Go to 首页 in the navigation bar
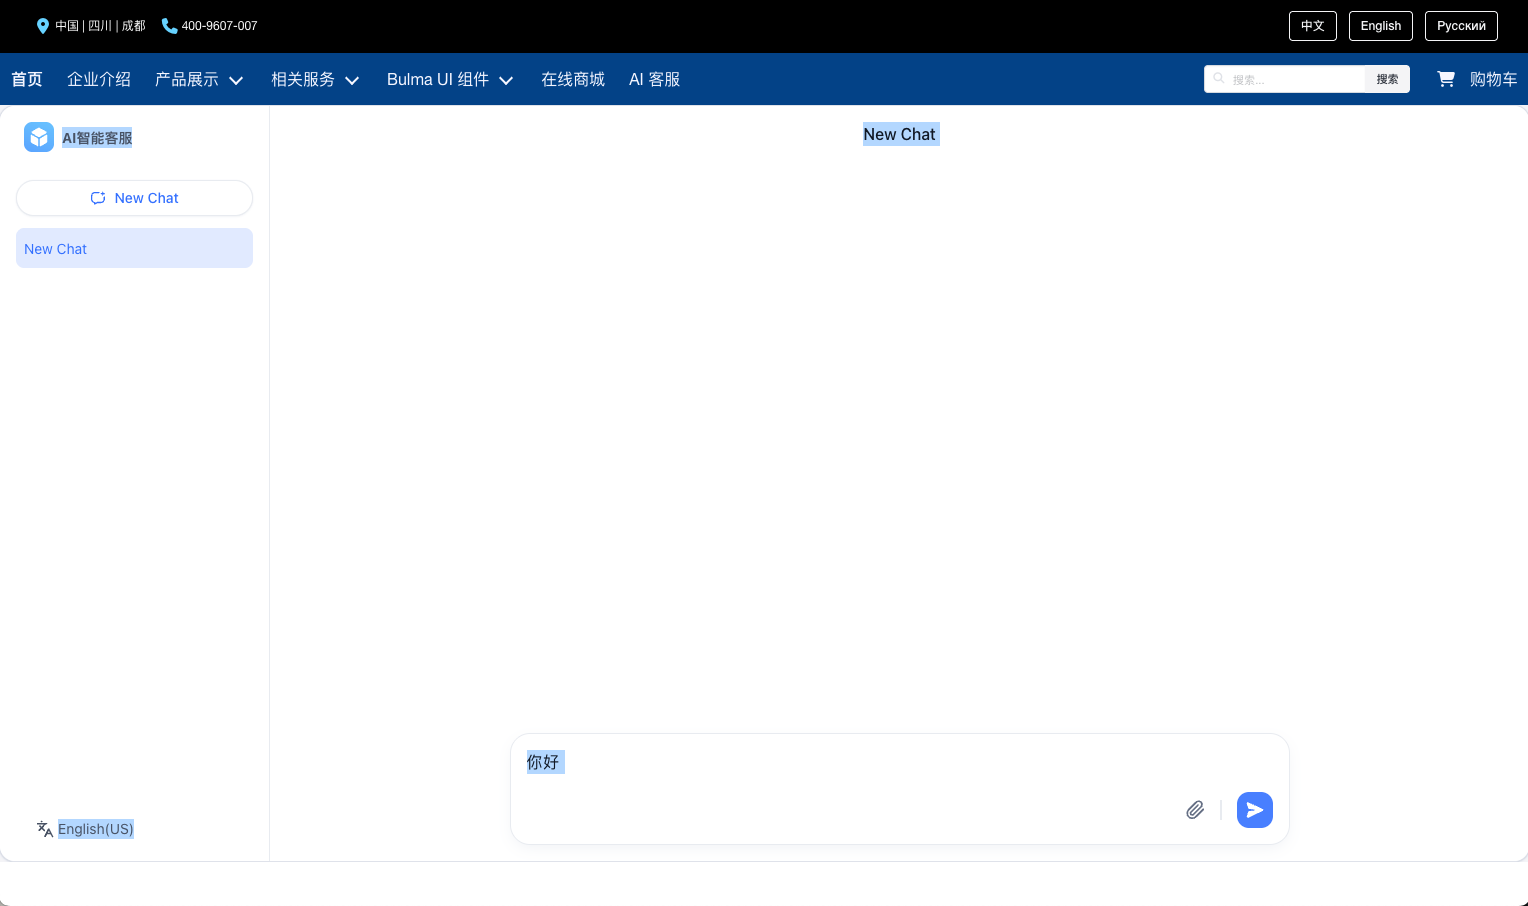Viewport: 1528px width, 906px height. tap(27, 79)
